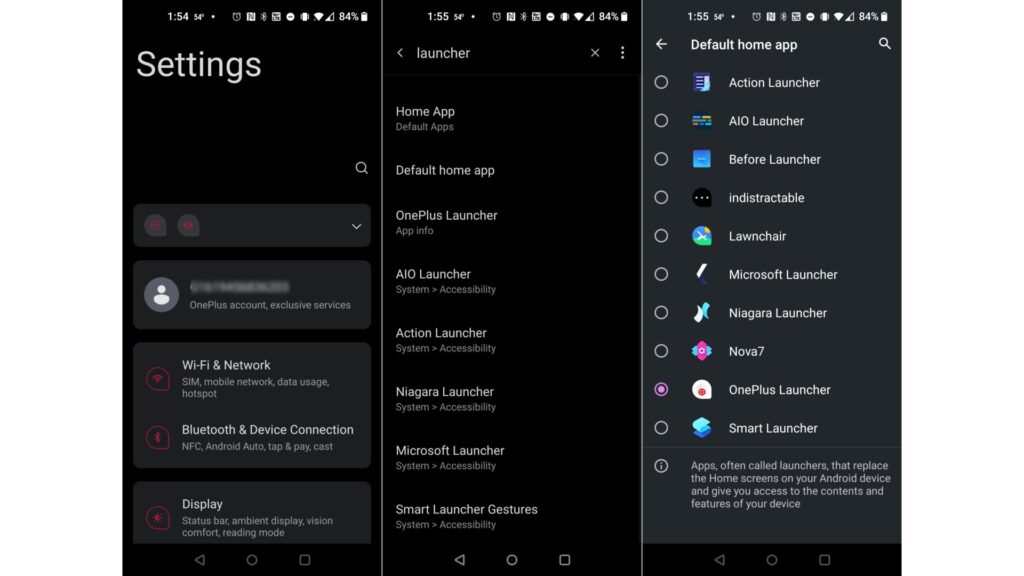Select OnePlus Launcher radio button
Viewport: 1024px width, 576px height.
click(661, 390)
